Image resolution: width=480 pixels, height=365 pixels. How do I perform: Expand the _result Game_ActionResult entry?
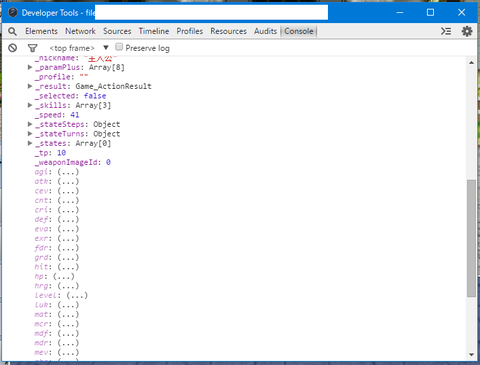(30, 86)
